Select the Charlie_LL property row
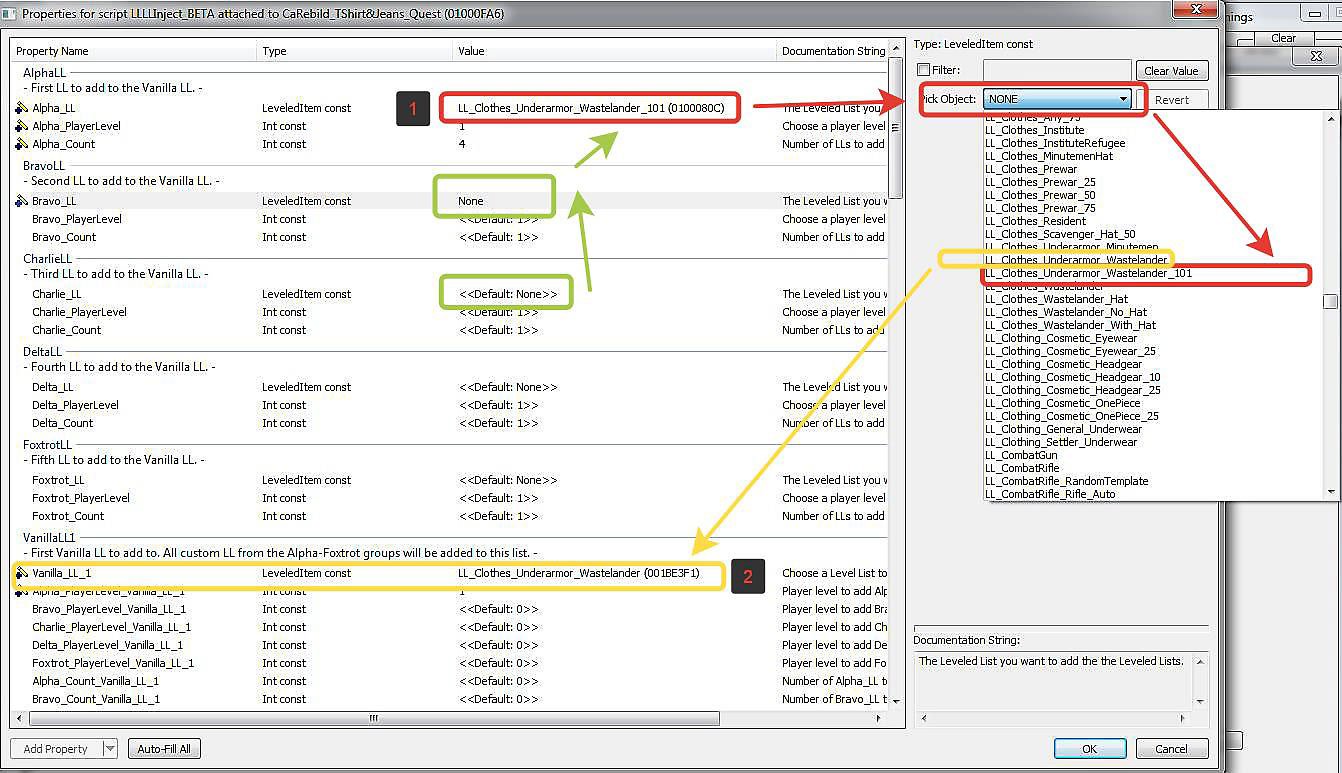The width and height of the screenshot is (1342, 773). coord(57,294)
